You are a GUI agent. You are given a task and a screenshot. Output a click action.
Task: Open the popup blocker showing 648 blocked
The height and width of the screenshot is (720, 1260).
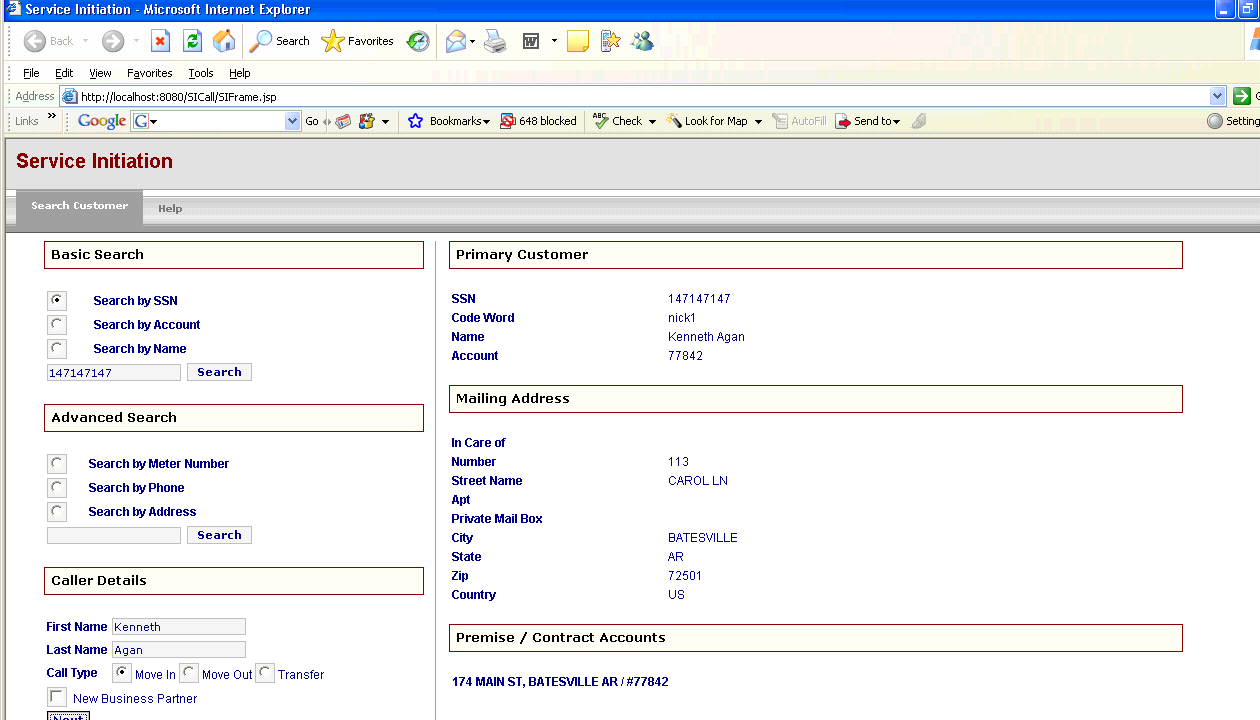[539, 120]
